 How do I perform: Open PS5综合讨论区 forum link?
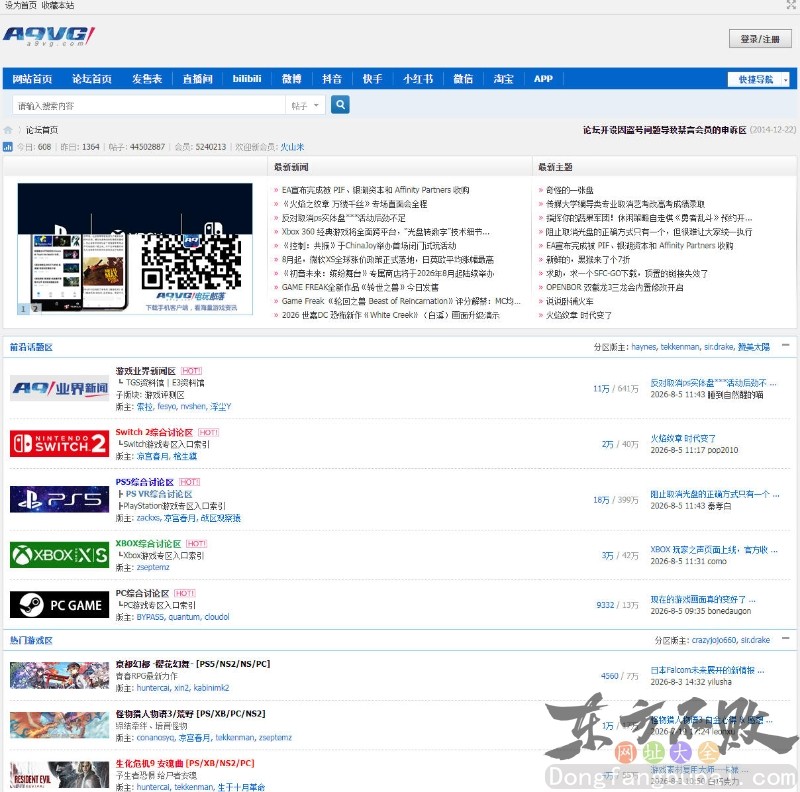click(144, 482)
